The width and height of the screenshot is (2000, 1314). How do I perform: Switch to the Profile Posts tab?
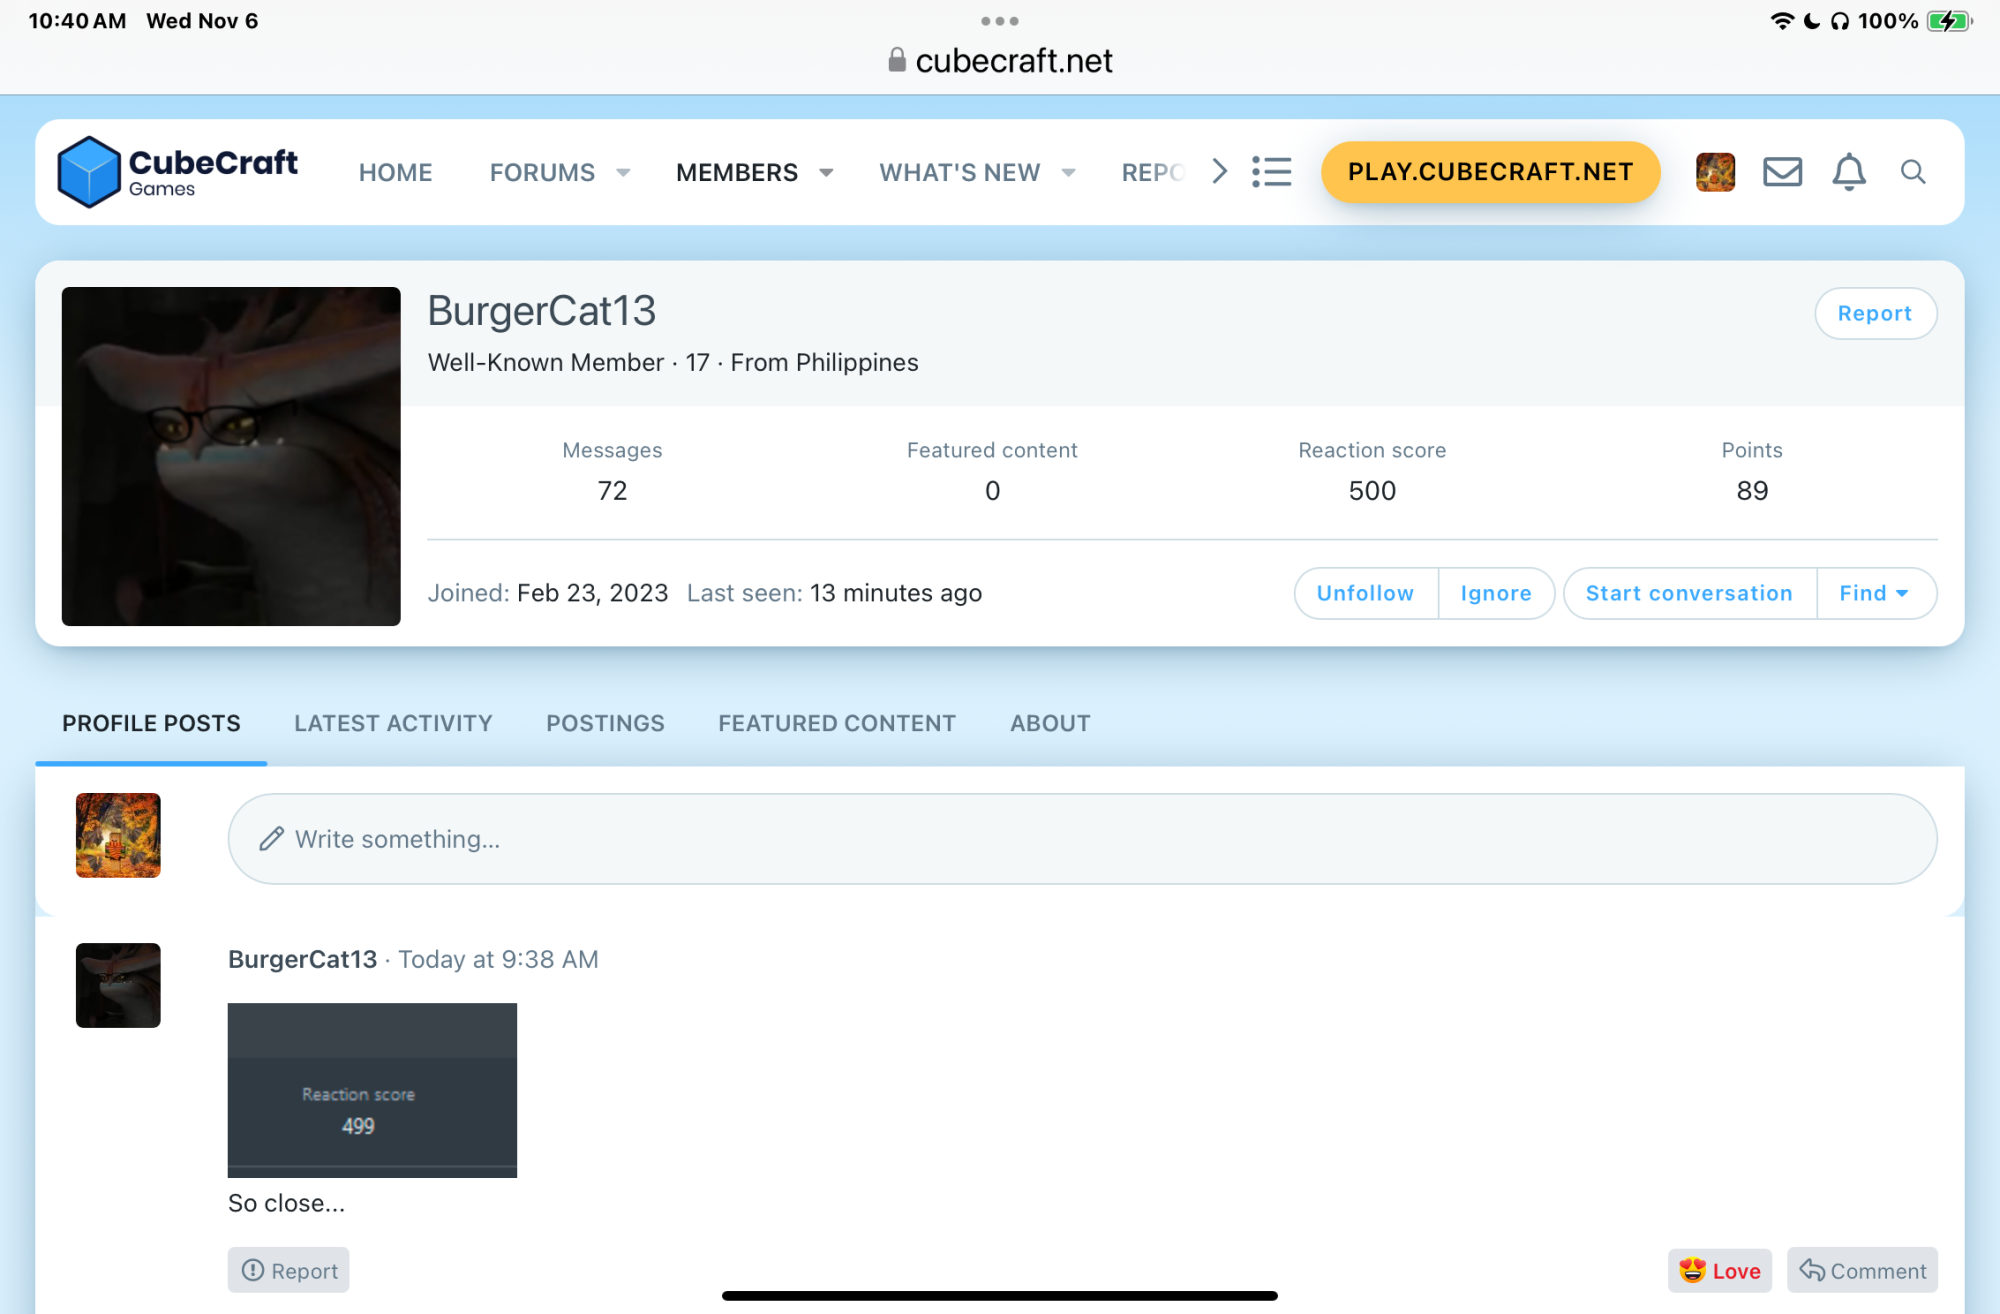(x=151, y=723)
